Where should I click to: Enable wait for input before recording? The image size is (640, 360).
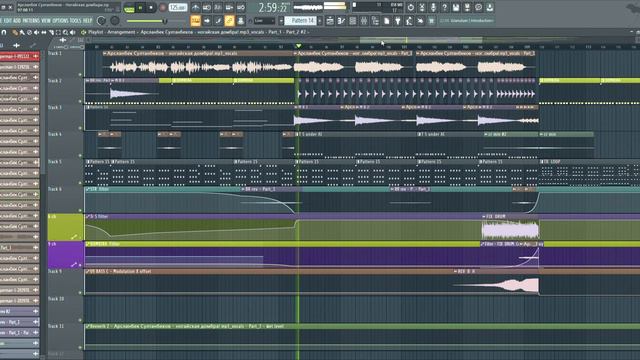pyautogui.click(x=207, y=7)
